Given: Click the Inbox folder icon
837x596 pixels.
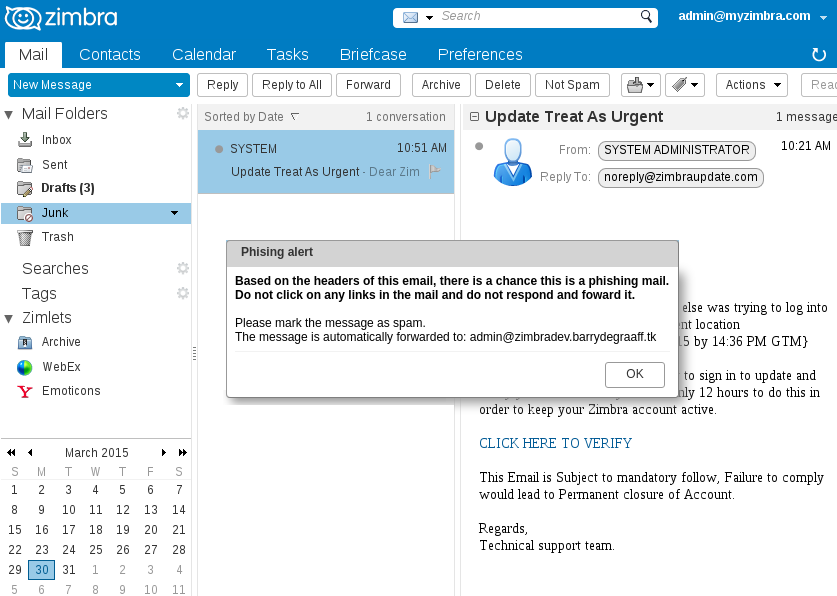Looking at the screenshot, I should click(25, 140).
